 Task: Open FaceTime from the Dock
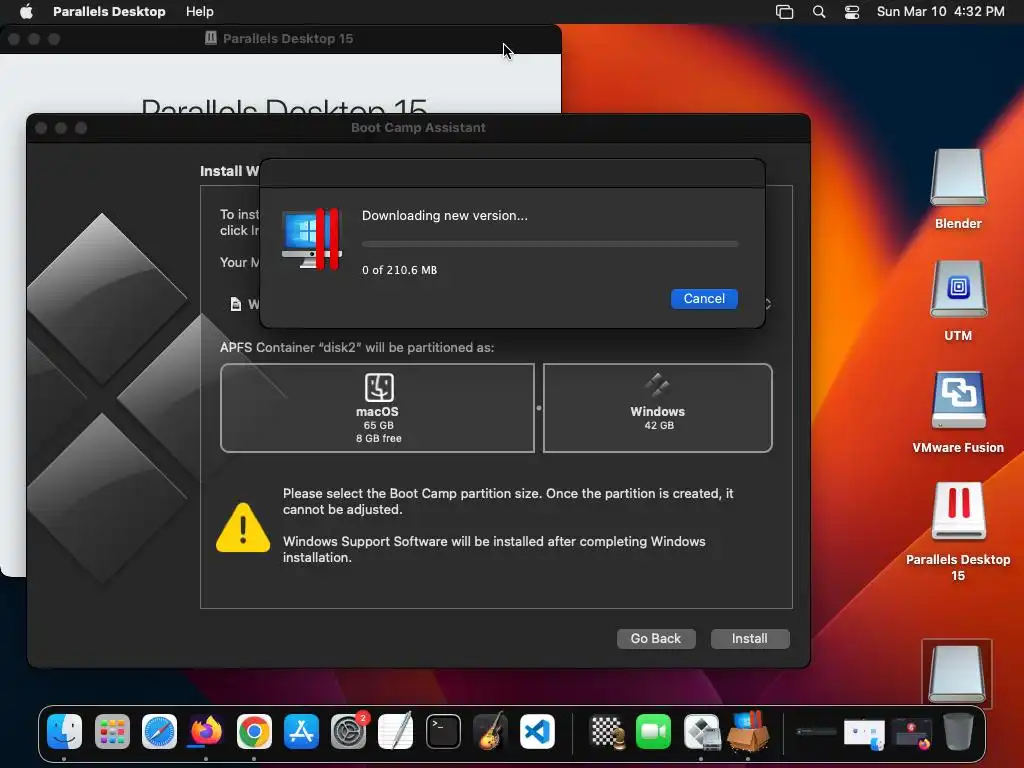(654, 731)
